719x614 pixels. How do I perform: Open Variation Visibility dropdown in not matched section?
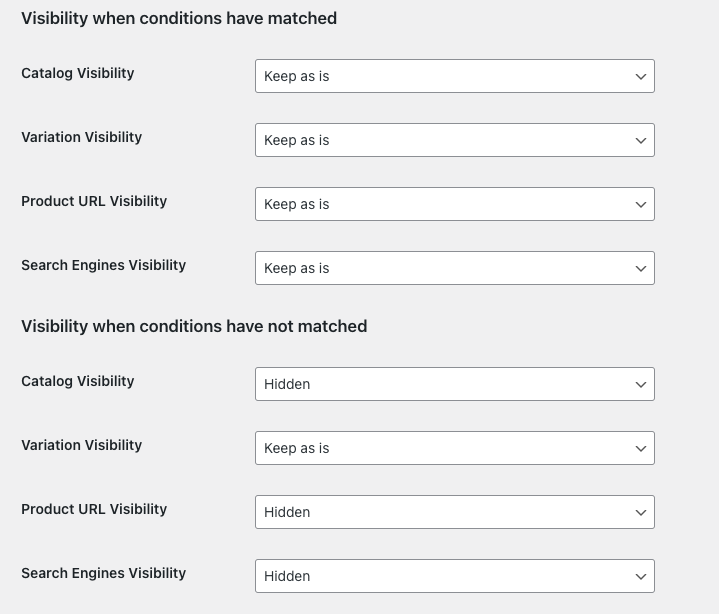click(x=454, y=448)
